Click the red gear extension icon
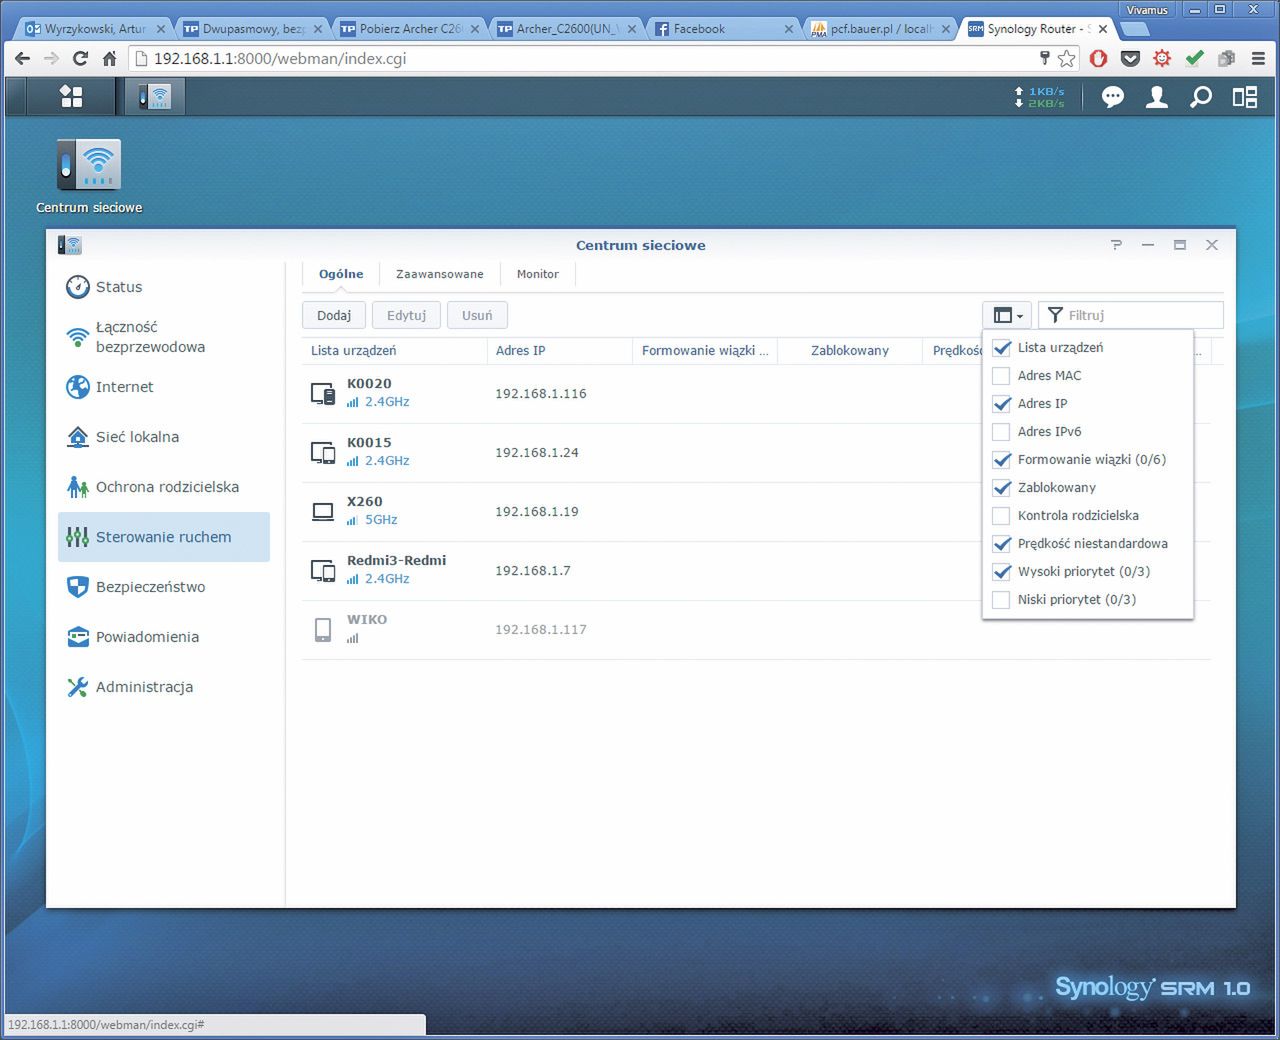The image size is (1280, 1040). (1162, 59)
